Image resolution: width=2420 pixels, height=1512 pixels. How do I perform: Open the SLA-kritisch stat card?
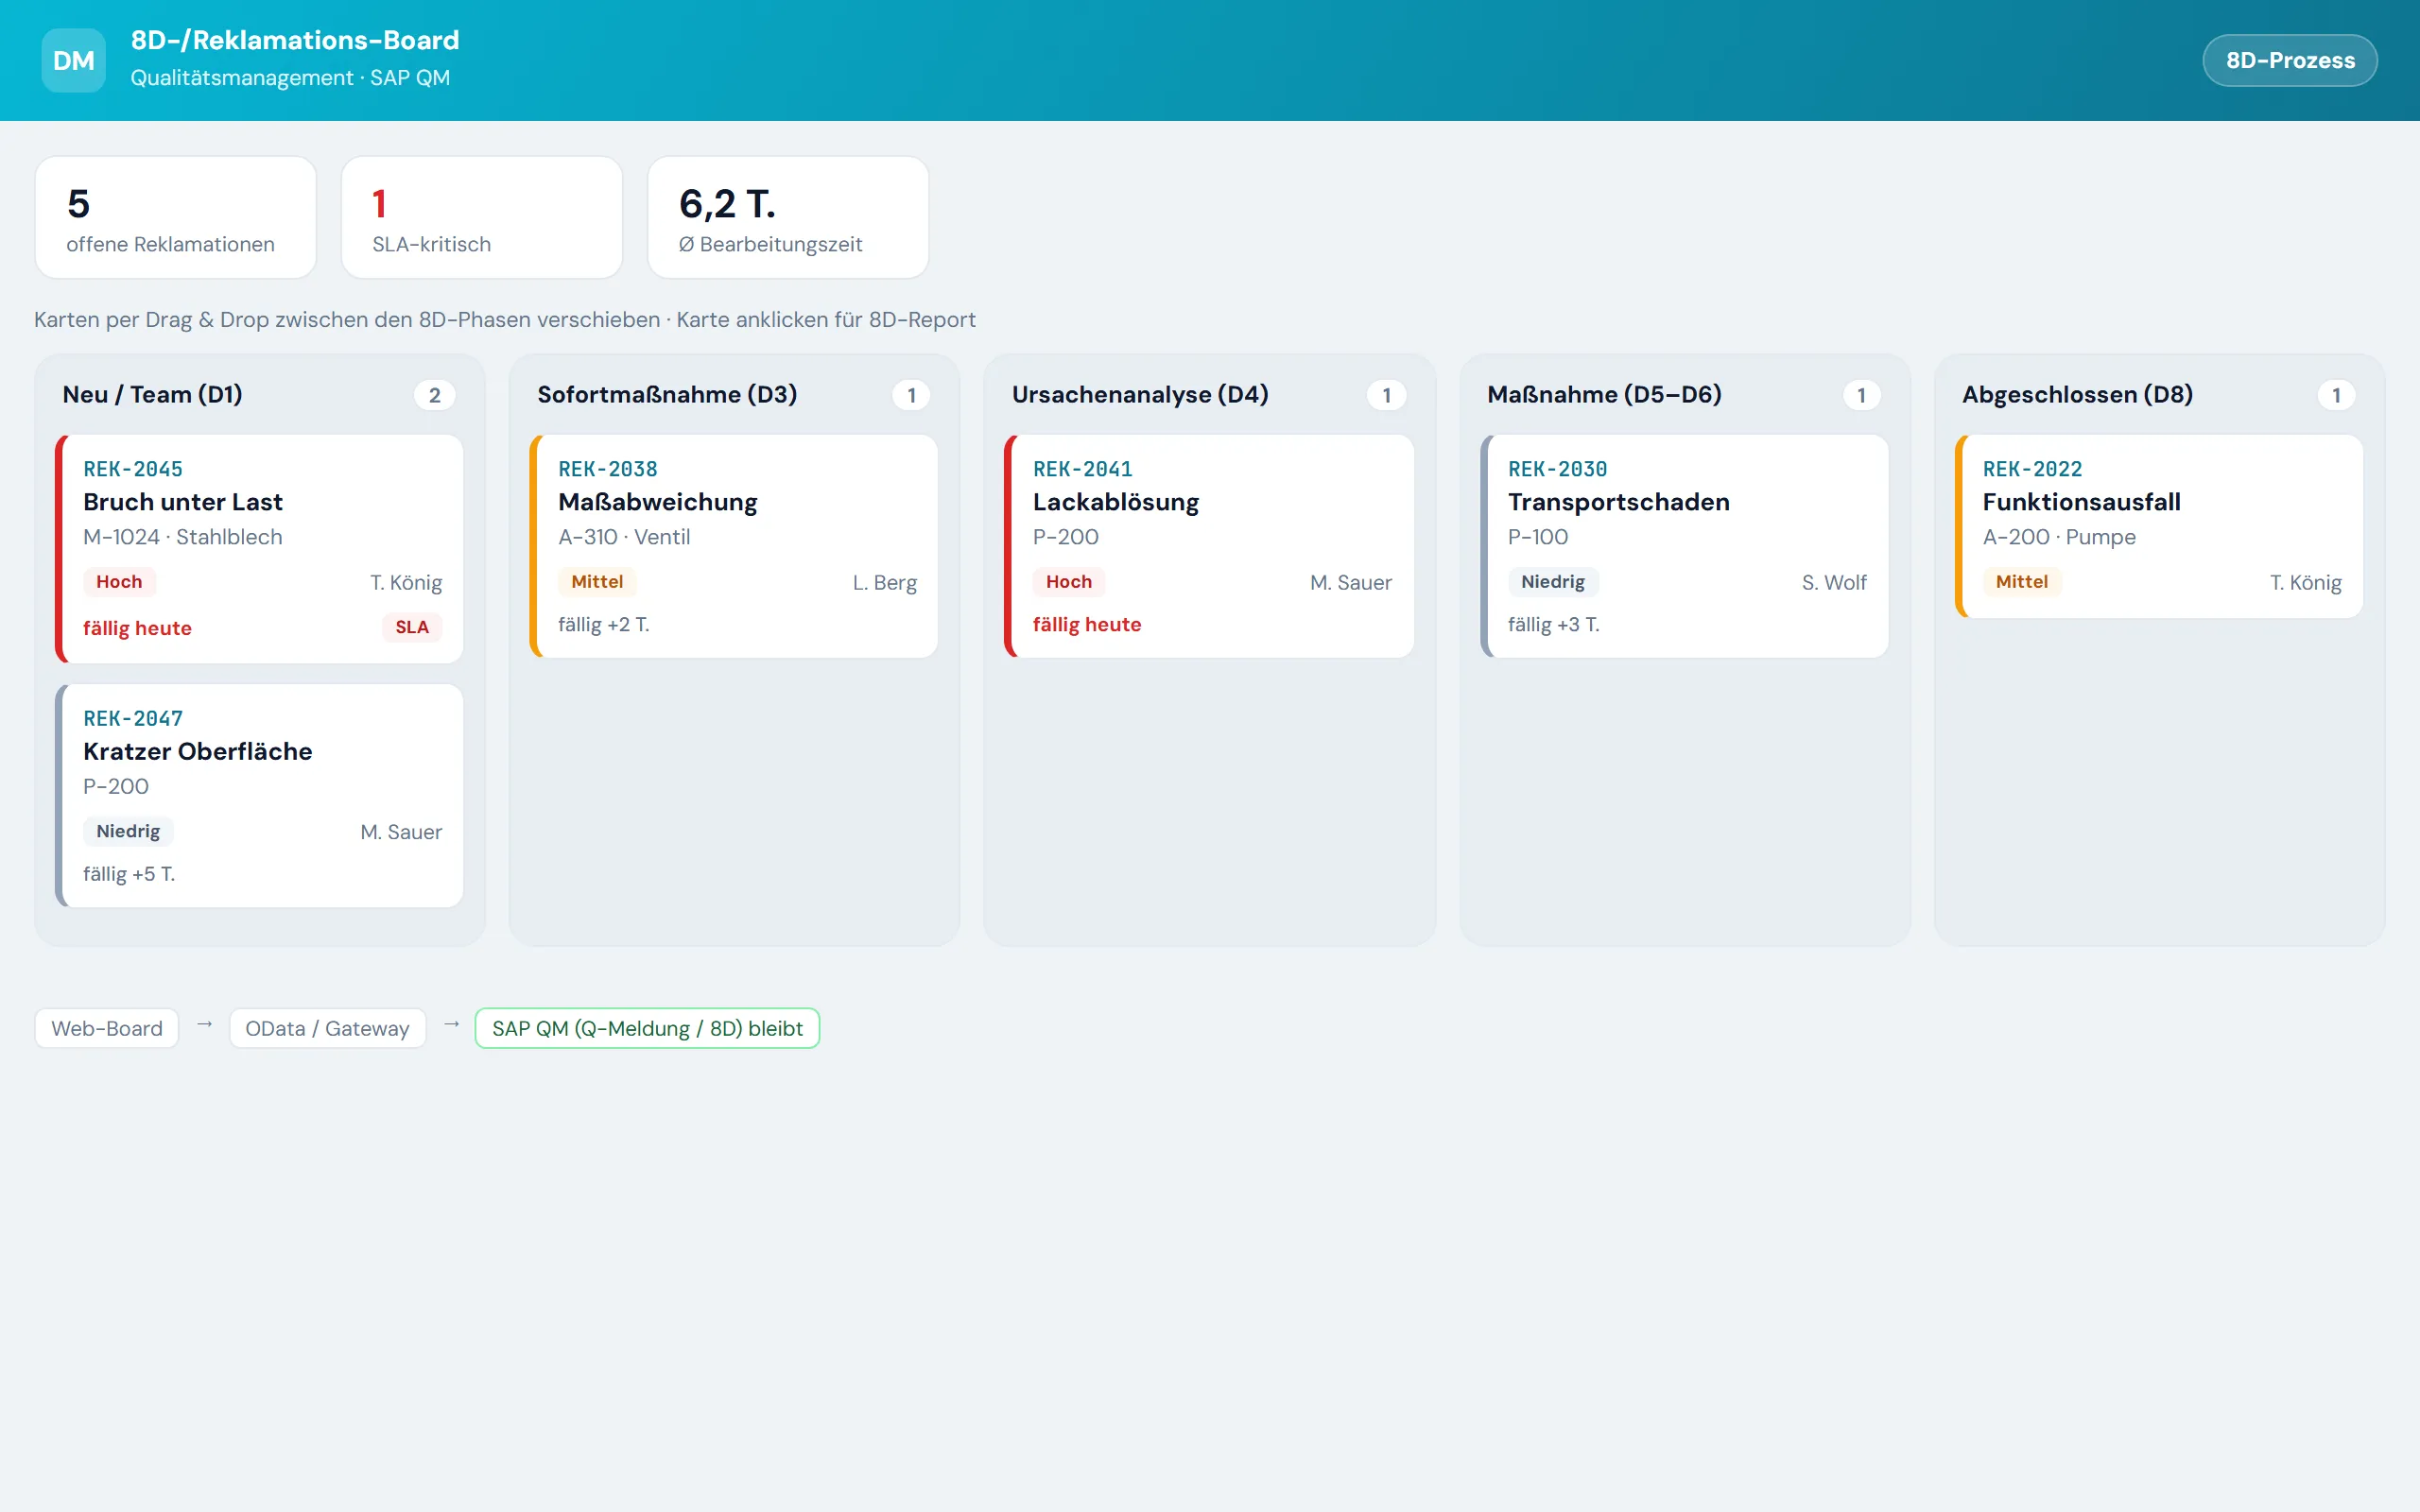[x=482, y=217]
